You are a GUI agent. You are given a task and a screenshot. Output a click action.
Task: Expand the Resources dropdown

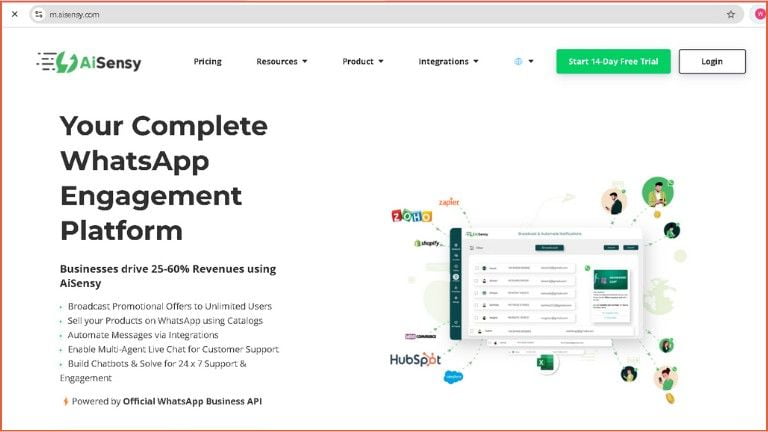[282, 61]
